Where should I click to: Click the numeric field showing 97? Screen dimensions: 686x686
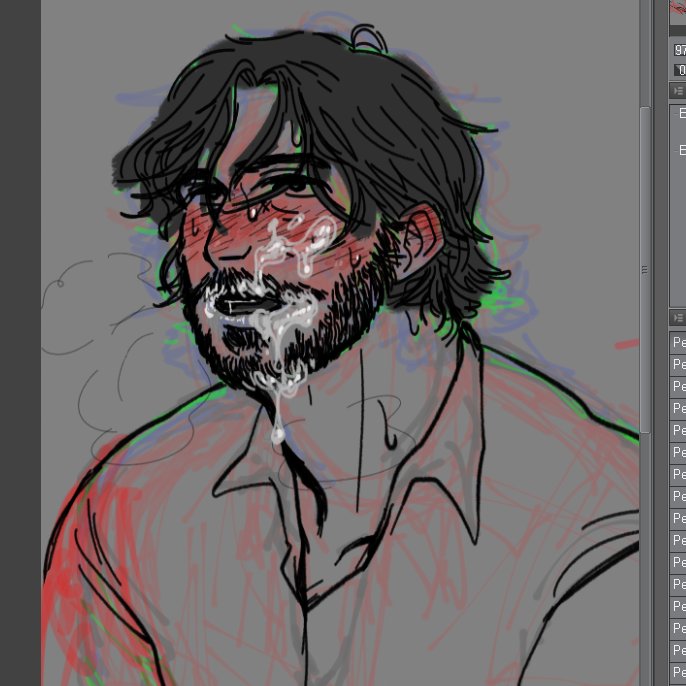click(679, 50)
